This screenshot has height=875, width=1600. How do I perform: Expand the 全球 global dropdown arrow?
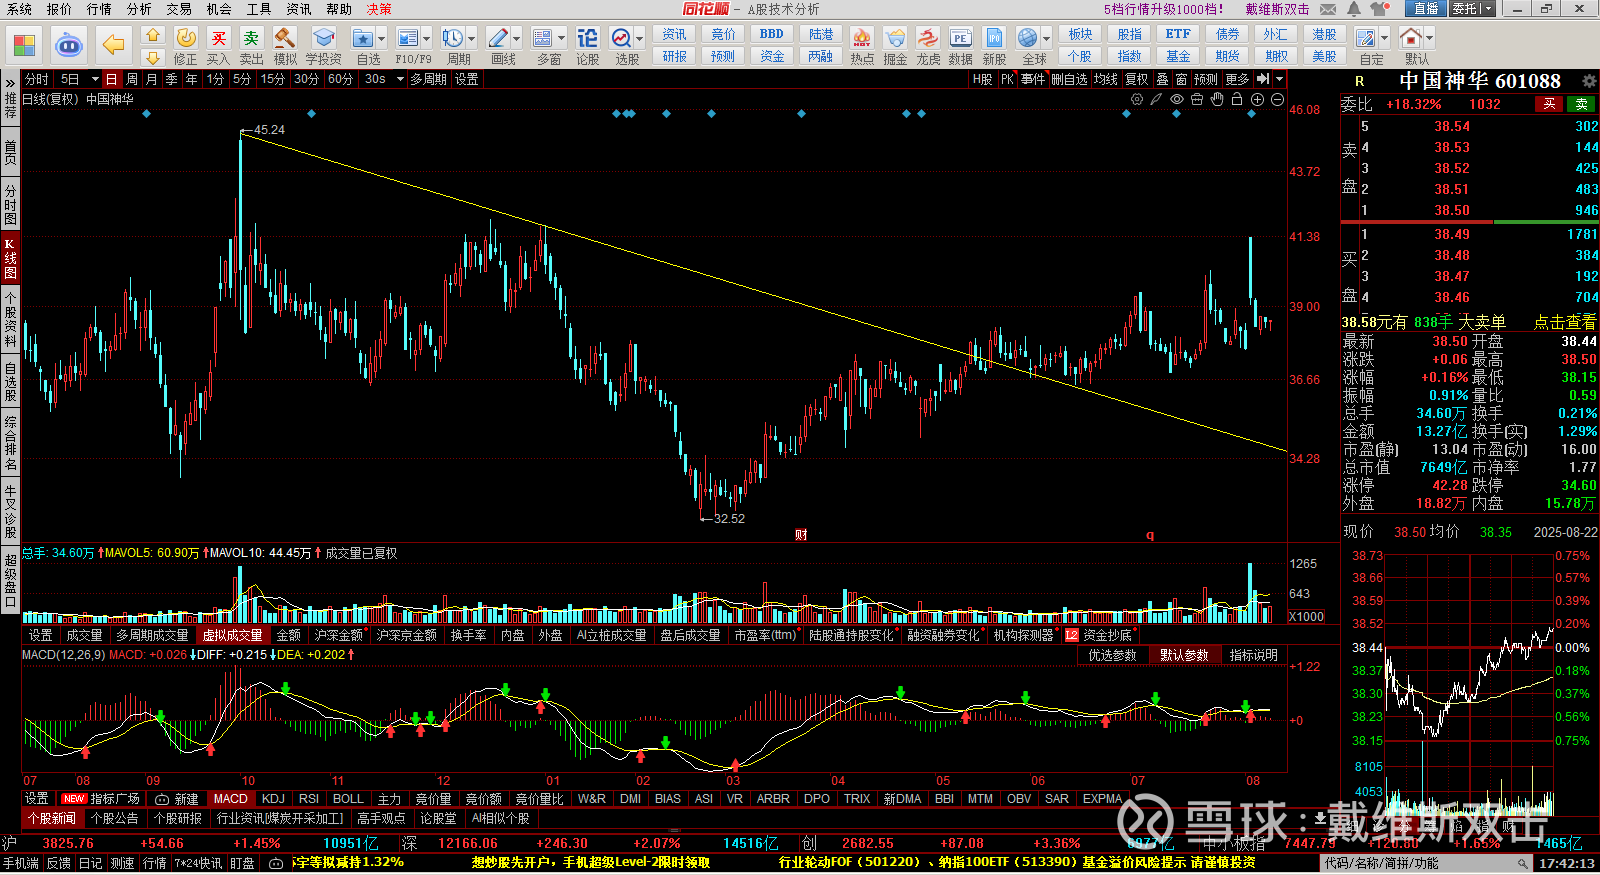(1047, 38)
